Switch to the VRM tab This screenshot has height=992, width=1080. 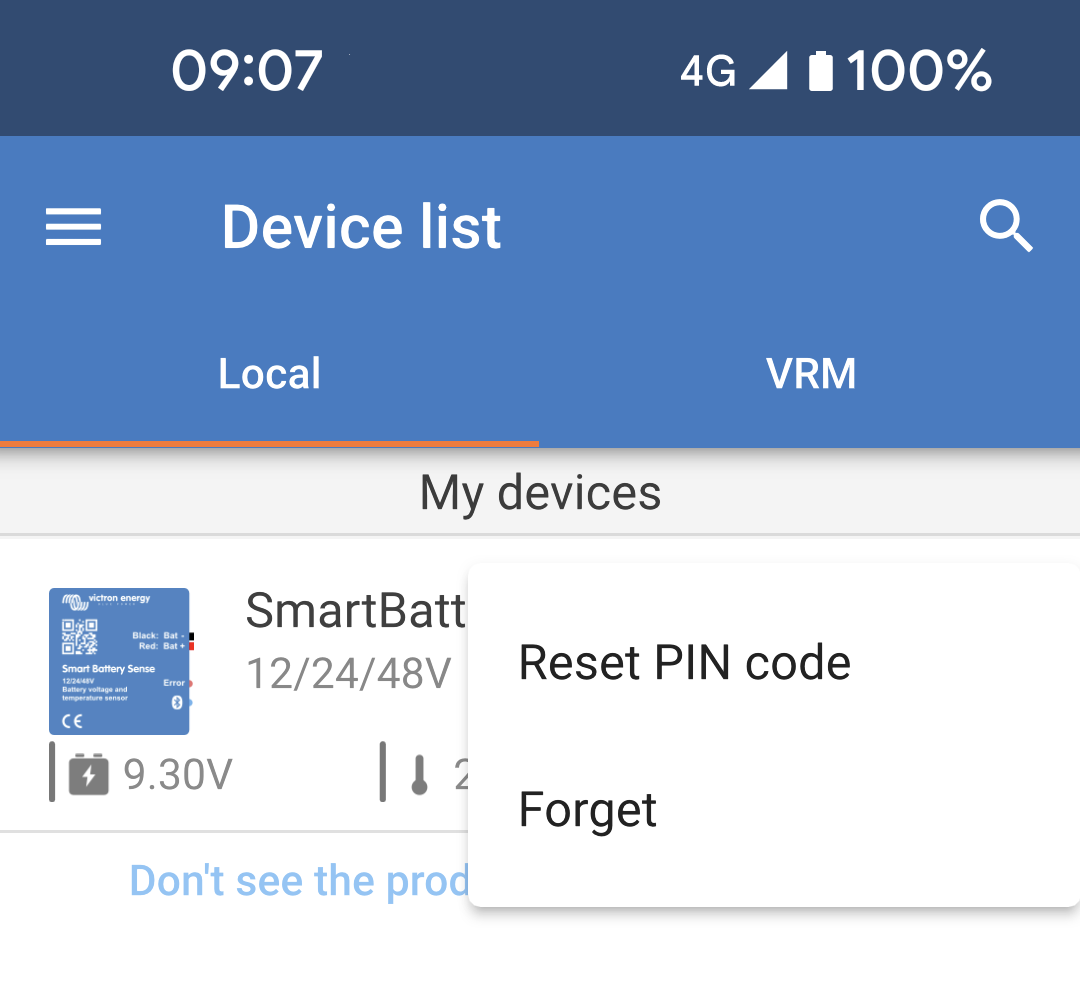[811, 372]
